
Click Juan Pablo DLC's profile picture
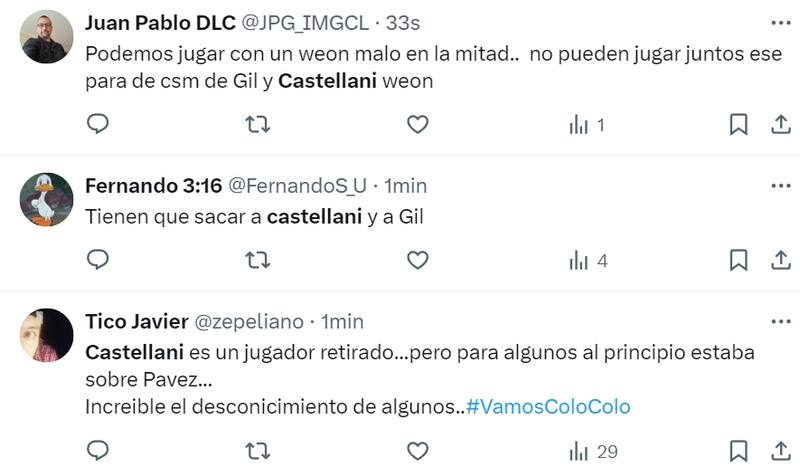tap(47, 37)
